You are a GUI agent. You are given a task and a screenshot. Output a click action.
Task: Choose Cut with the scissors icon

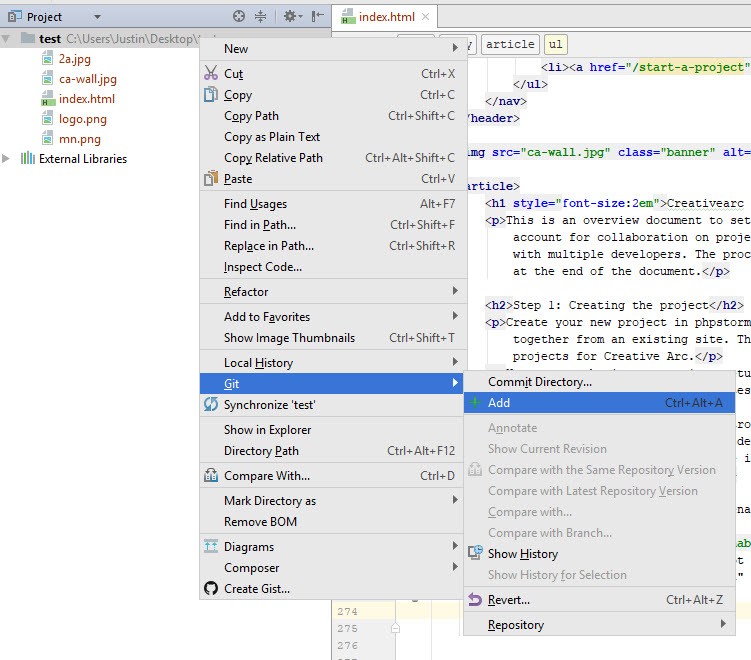[x=234, y=74]
